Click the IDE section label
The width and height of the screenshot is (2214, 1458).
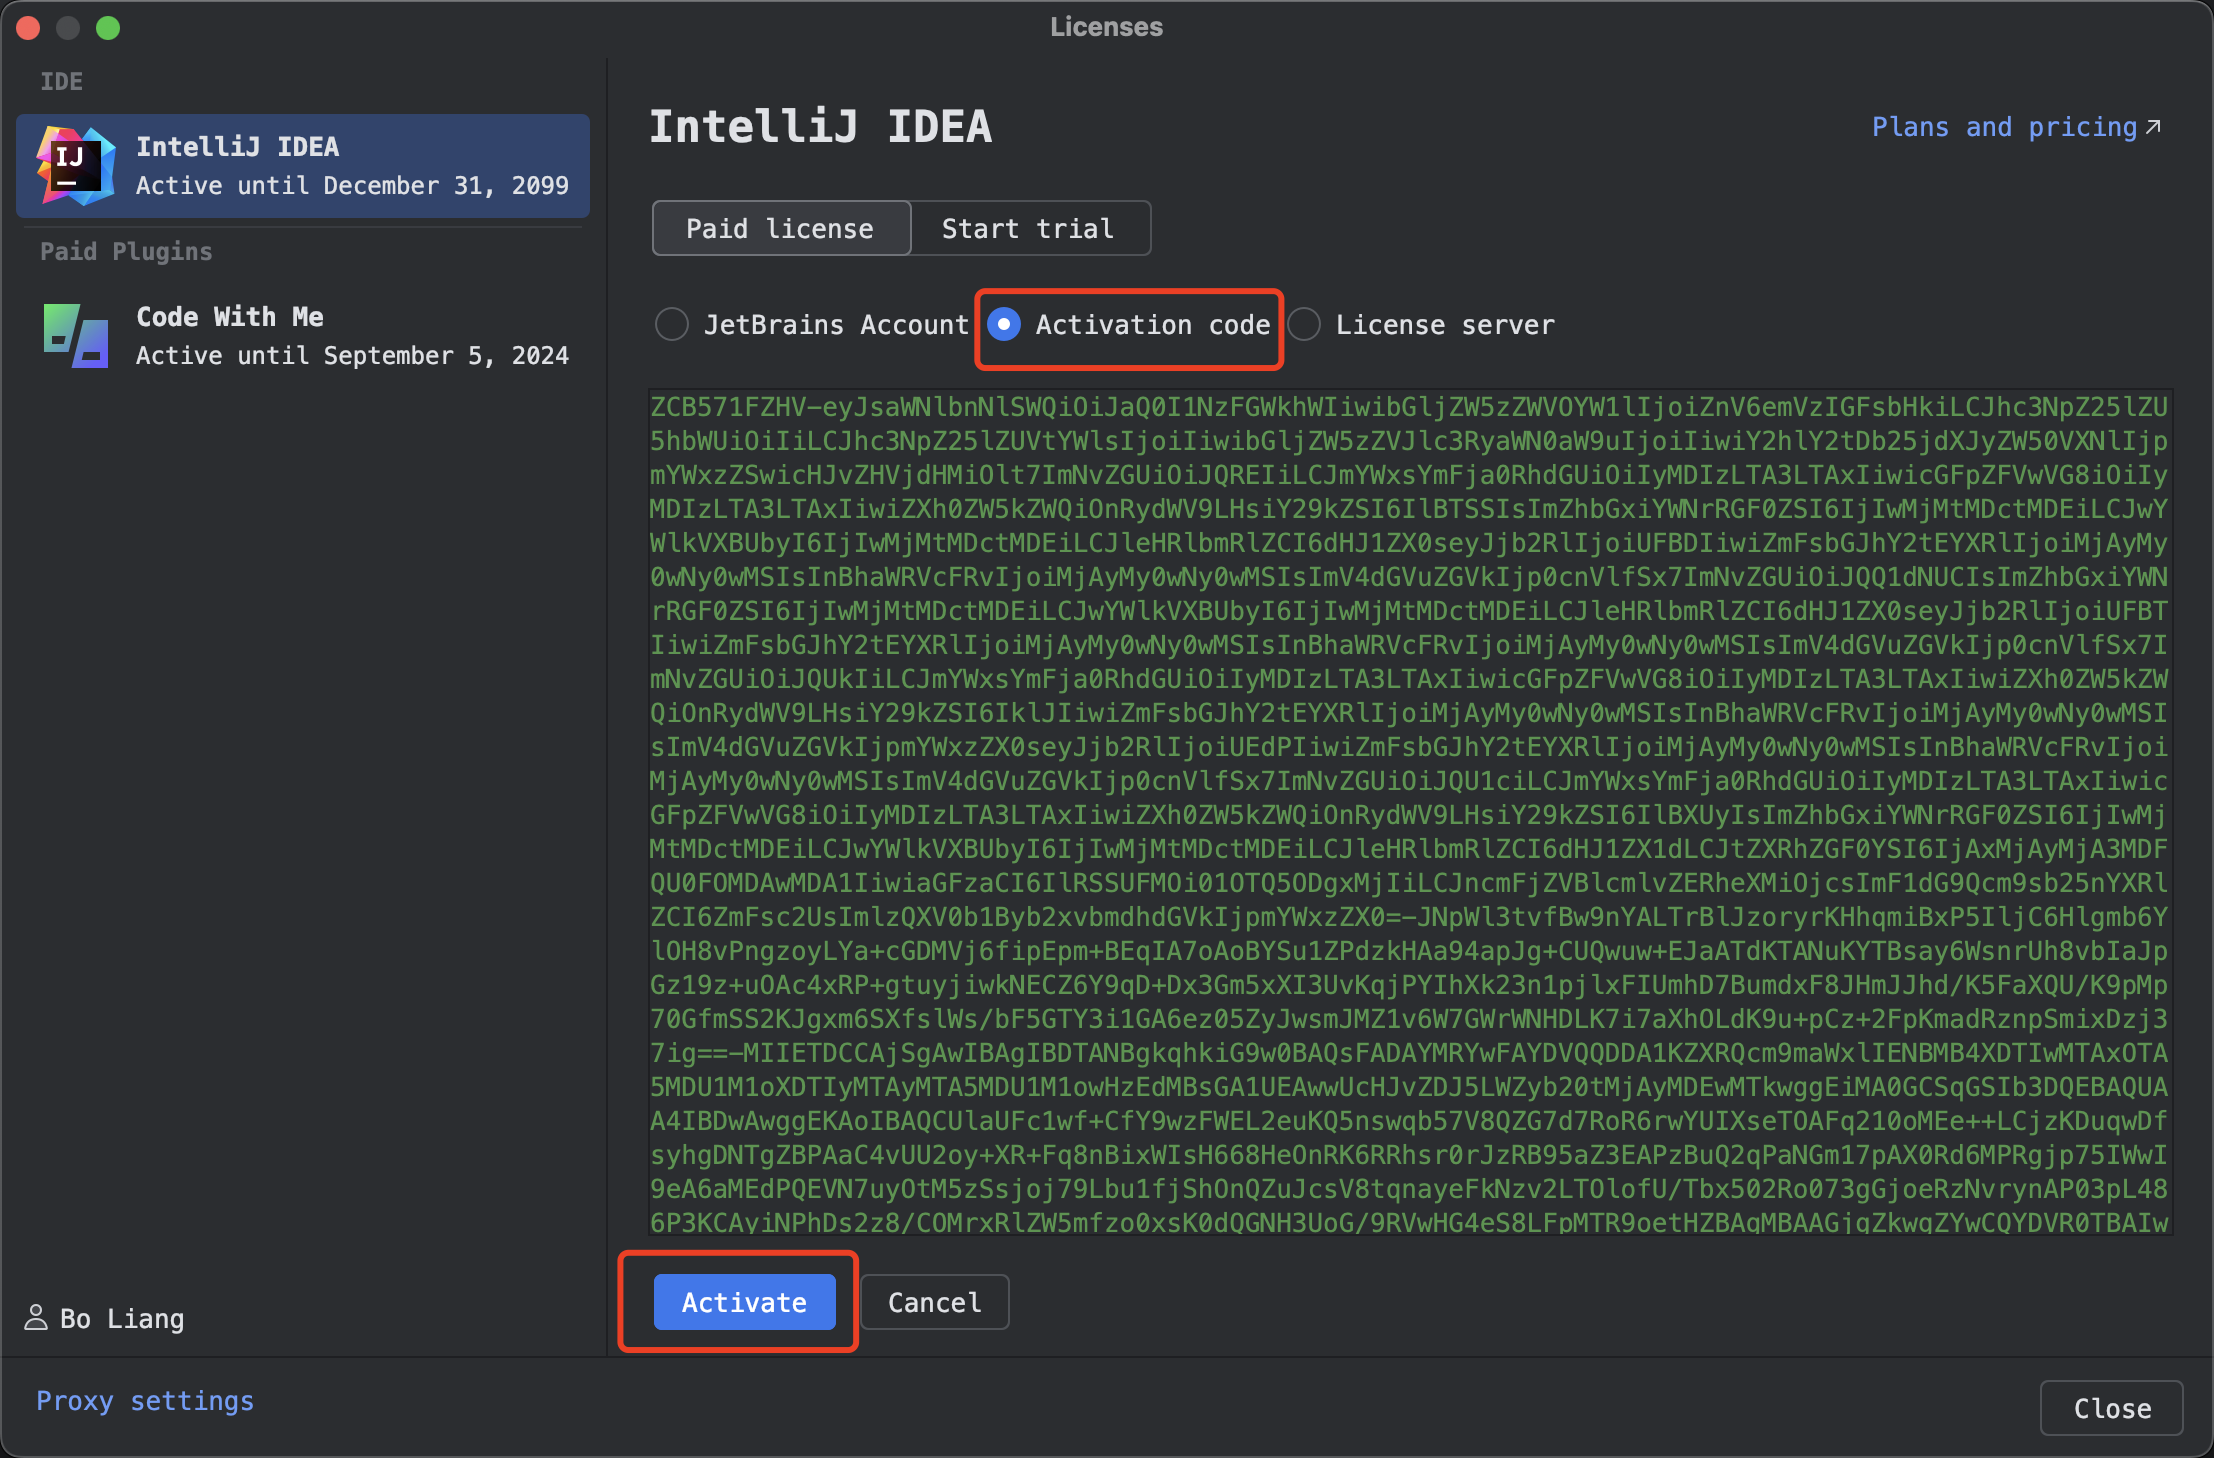61,82
